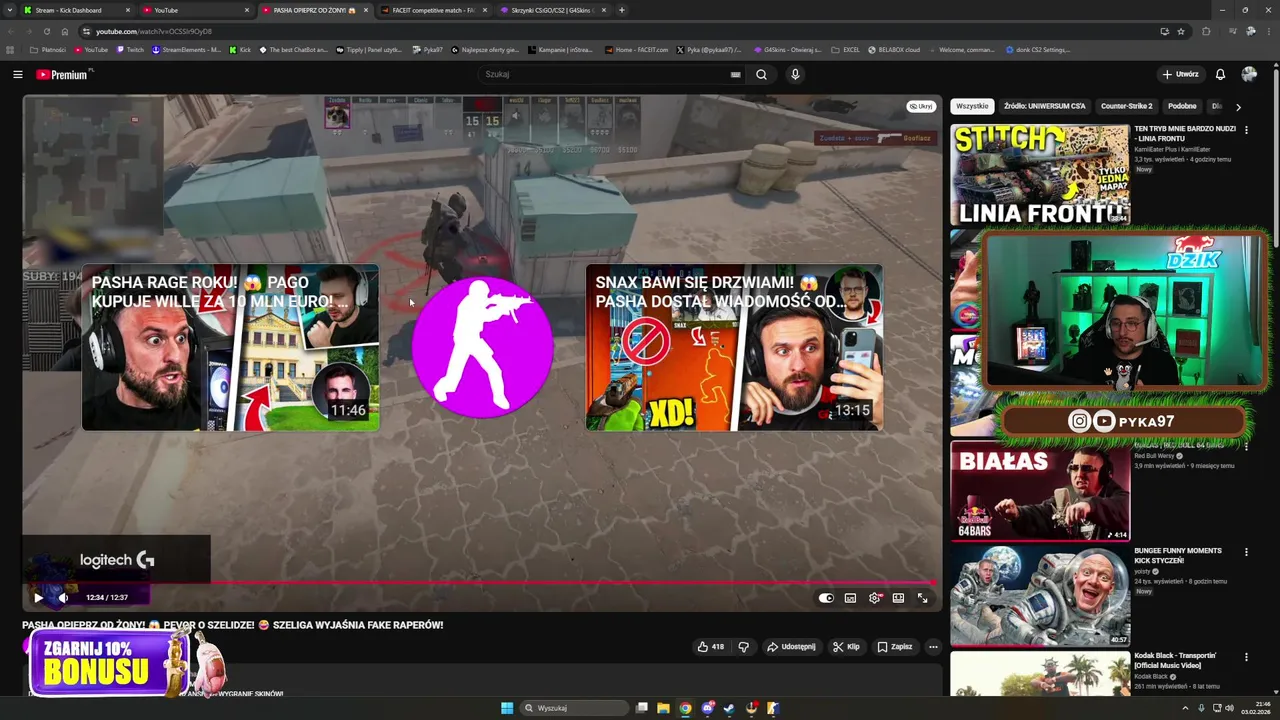
Task: Switch to Skrzynki CS:GO/CS2 G4Skins tab
Action: pos(552,10)
